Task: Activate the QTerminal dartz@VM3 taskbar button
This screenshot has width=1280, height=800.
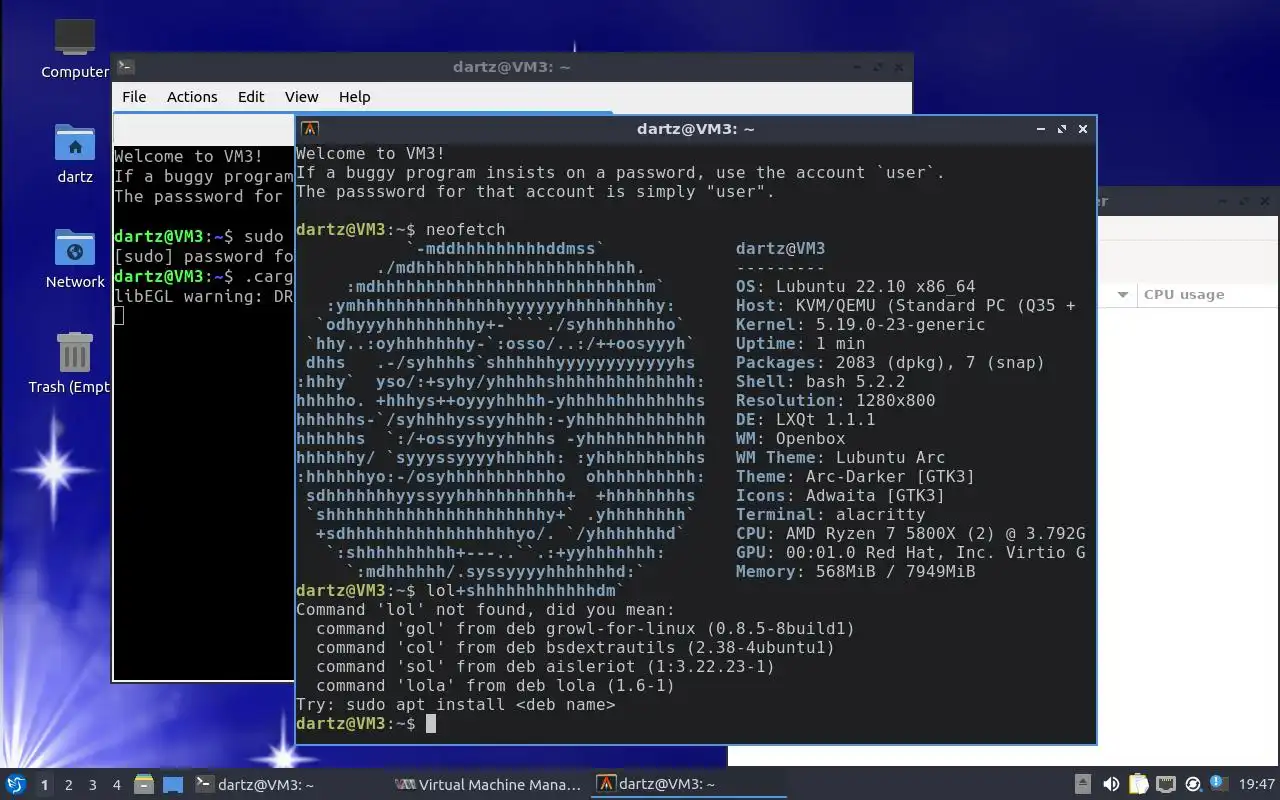Action: click(x=288, y=785)
